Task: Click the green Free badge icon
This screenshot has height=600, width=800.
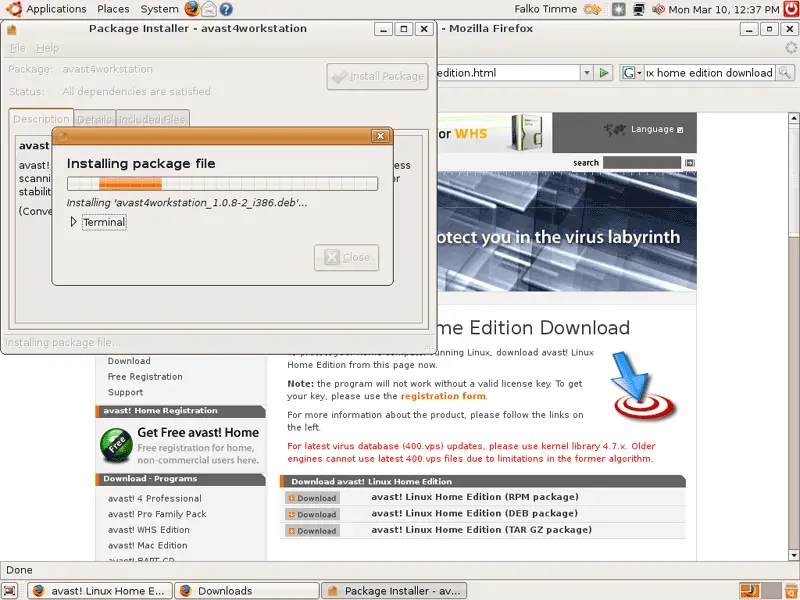Action: pos(116,445)
